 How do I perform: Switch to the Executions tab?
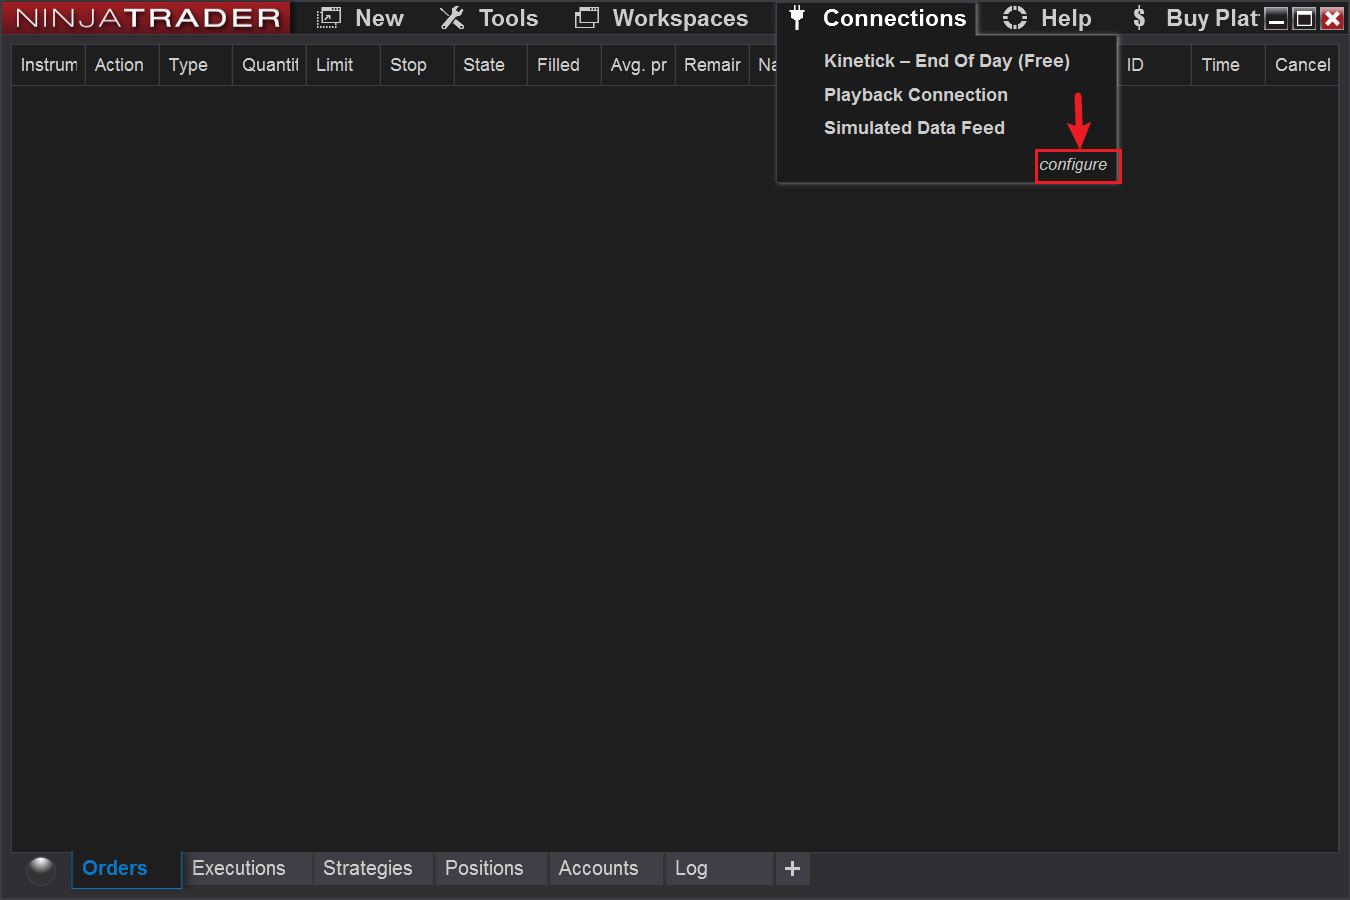click(x=246, y=868)
